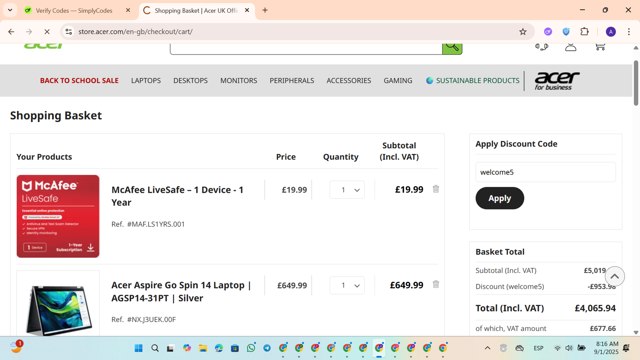
Task: Open the Accessories menu
Action: (x=349, y=80)
